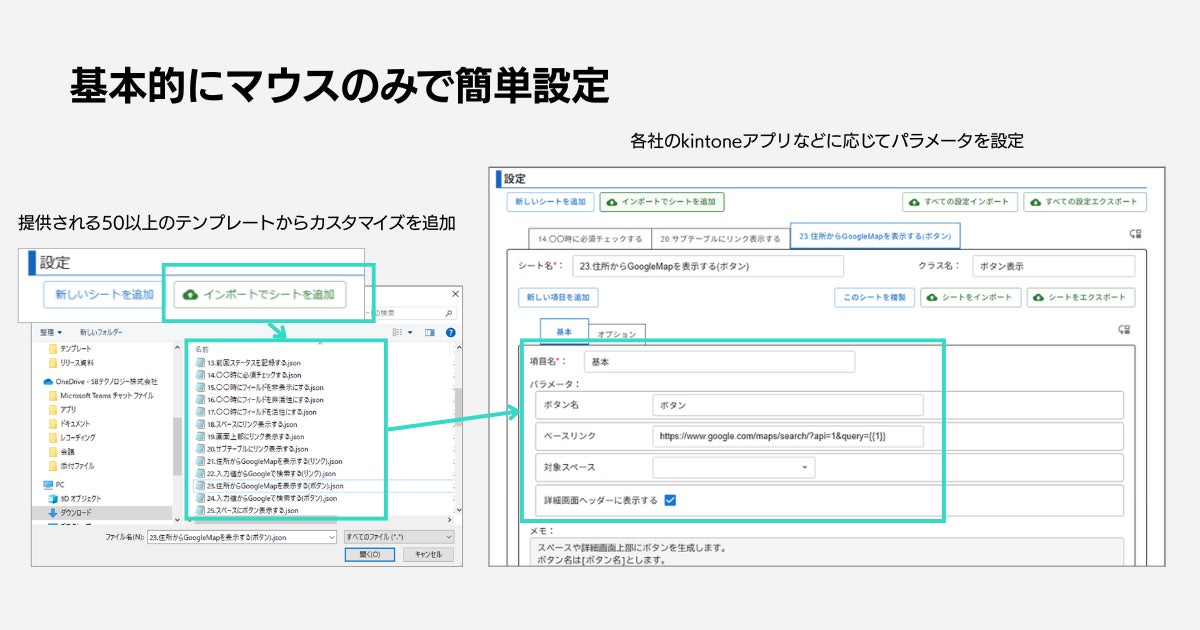Expand the ファイル名 combo box arrow
The width and height of the screenshot is (1200, 630).
(x=332, y=537)
